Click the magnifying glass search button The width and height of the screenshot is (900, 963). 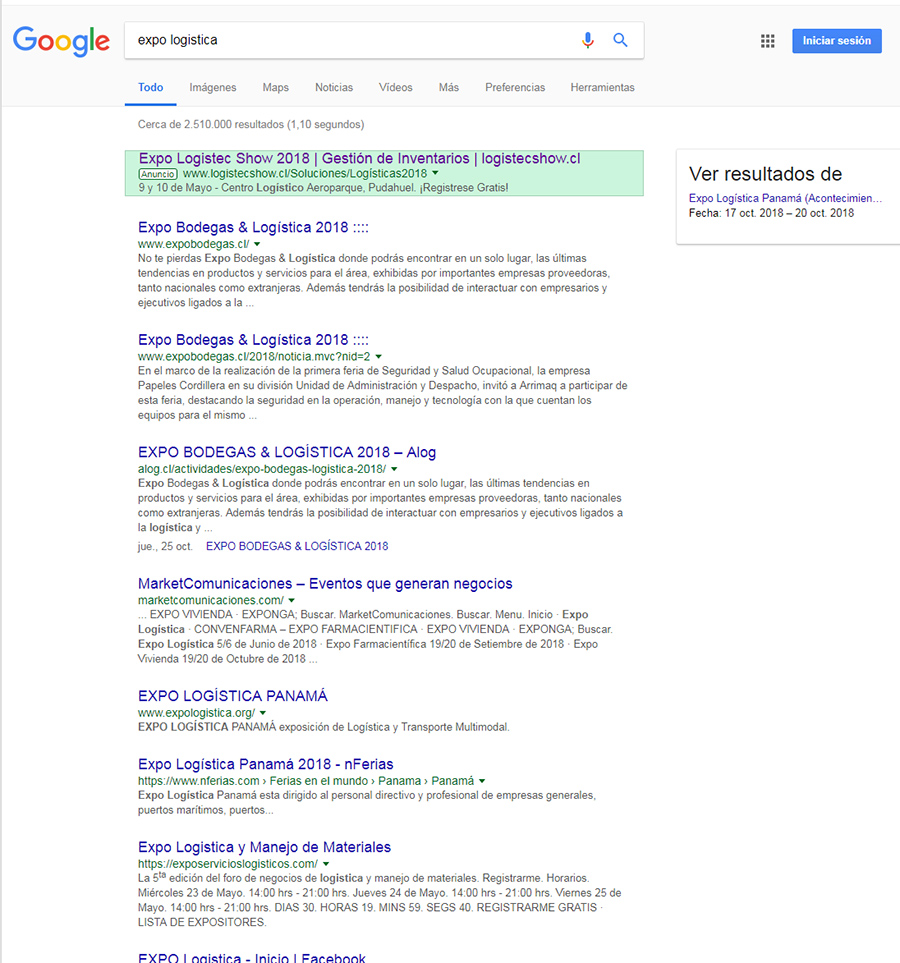click(620, 41)
